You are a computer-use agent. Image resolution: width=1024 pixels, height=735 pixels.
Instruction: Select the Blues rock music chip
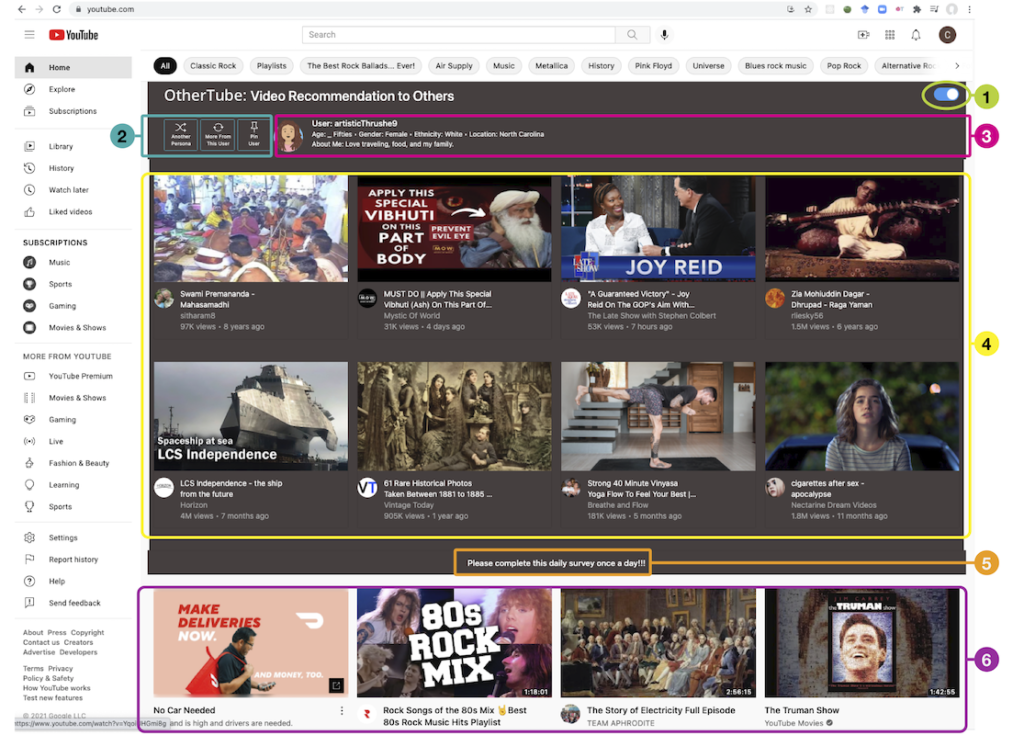pos(775,65)
